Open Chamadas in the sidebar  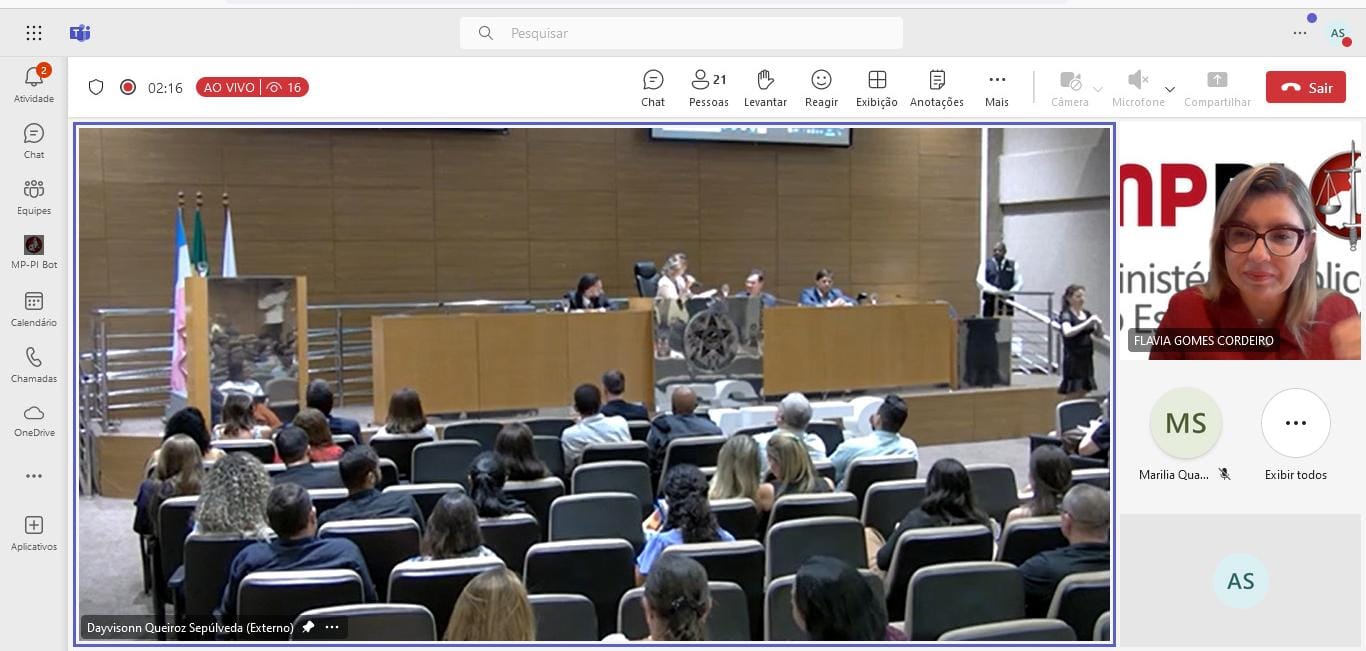pos(34,365)
